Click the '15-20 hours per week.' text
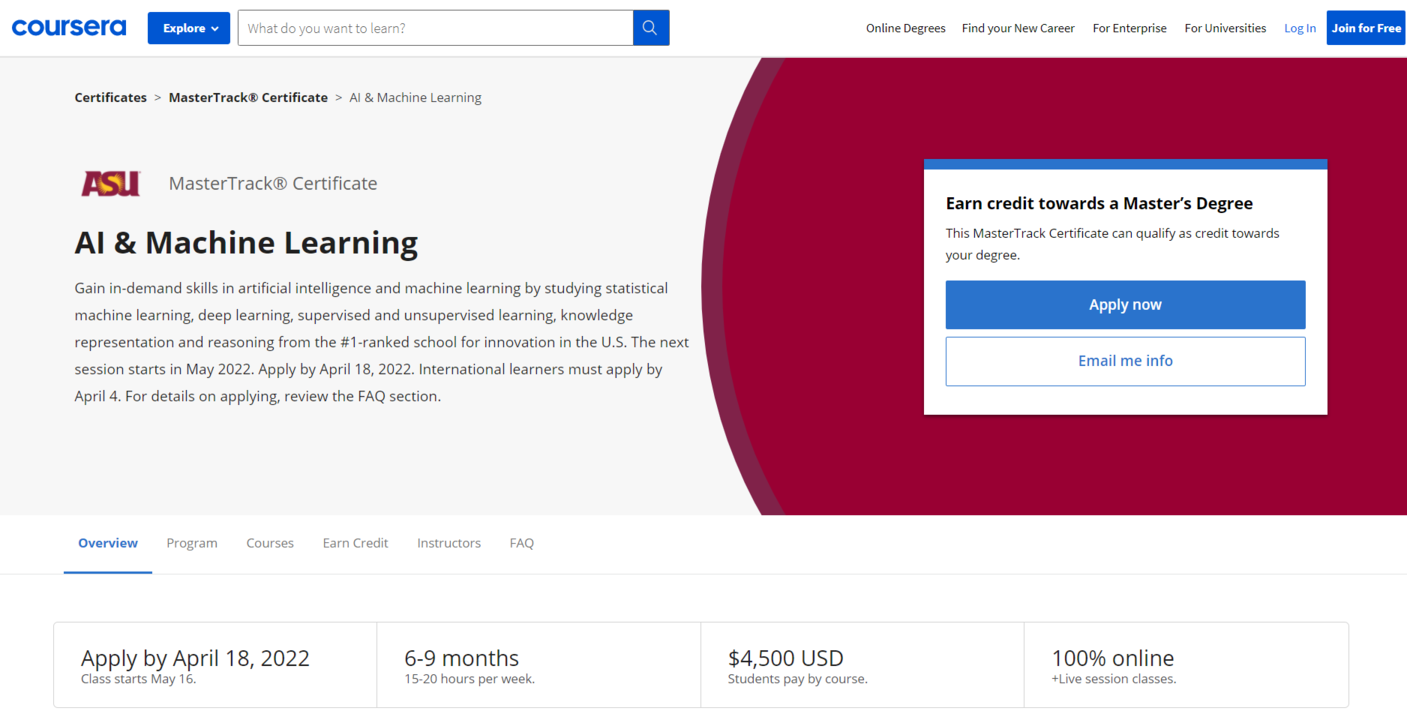The image size is (1407, 723). tap(469, 679)
